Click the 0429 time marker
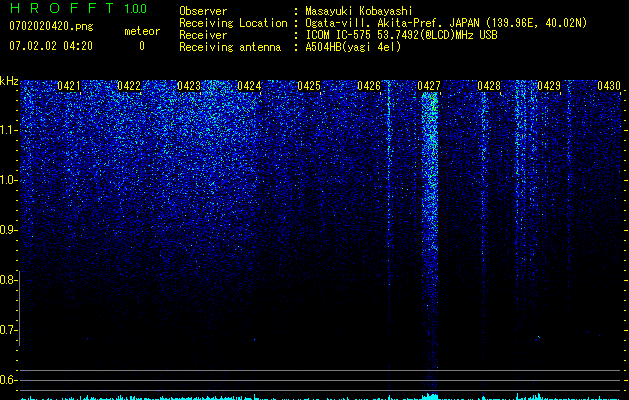 pyautogui.click(x=549, y=85)
